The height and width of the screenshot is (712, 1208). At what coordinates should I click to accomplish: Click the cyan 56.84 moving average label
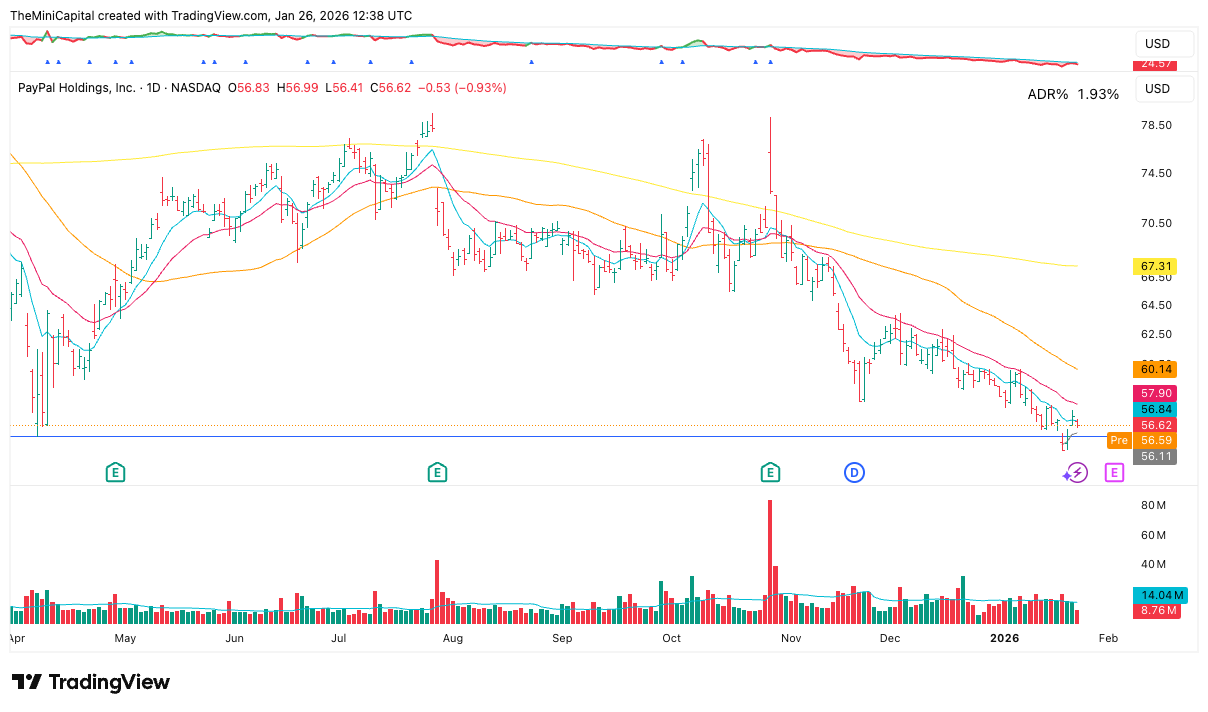(1155, 409)
